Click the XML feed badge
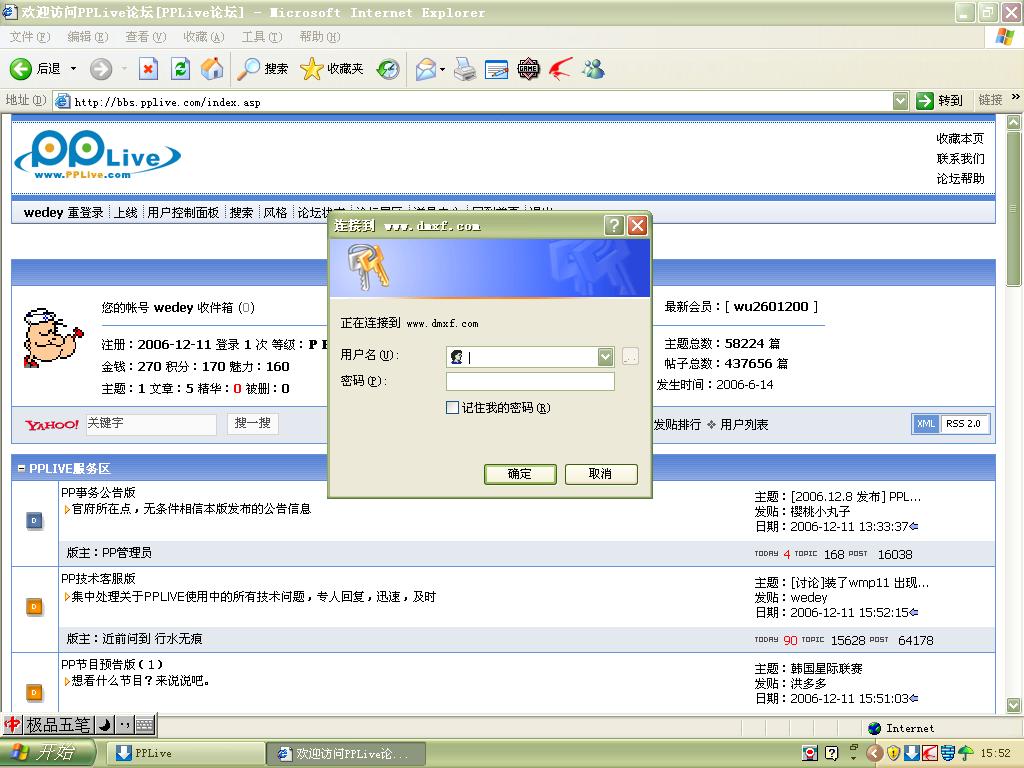This screenshot has height=768, width=1024. point(926,424)
